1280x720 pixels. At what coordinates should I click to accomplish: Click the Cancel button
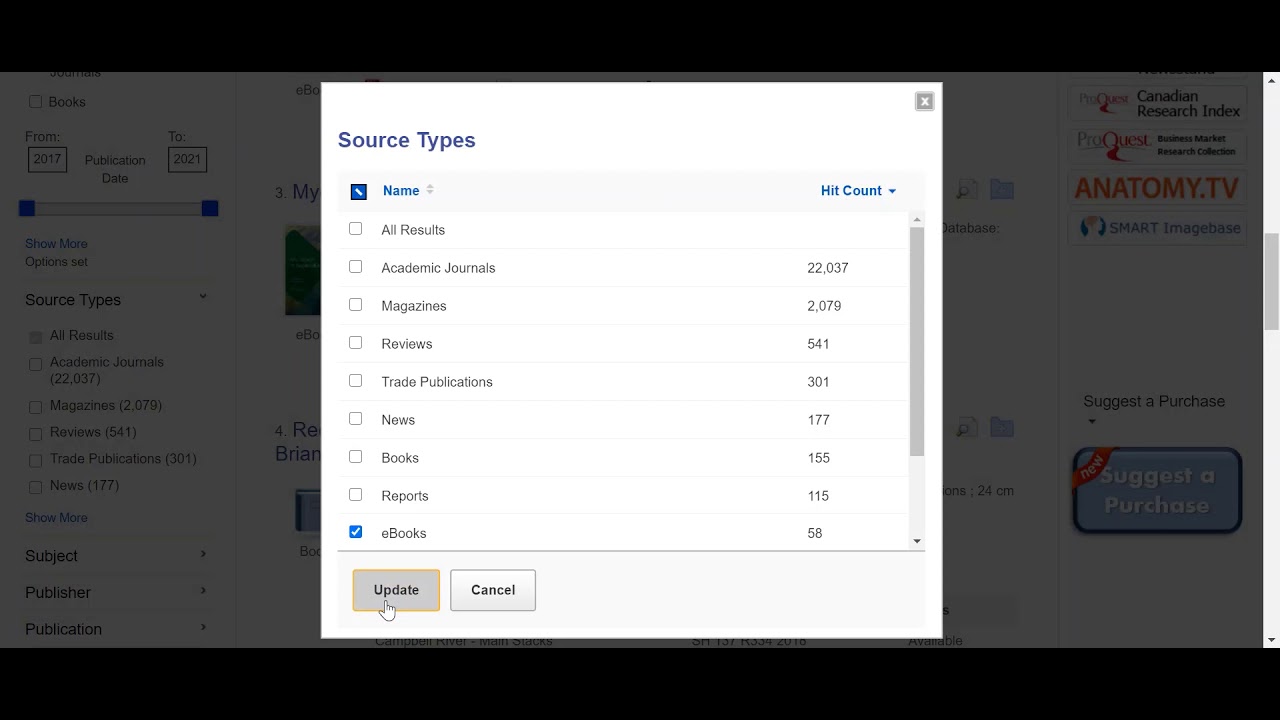click(493, 590)
